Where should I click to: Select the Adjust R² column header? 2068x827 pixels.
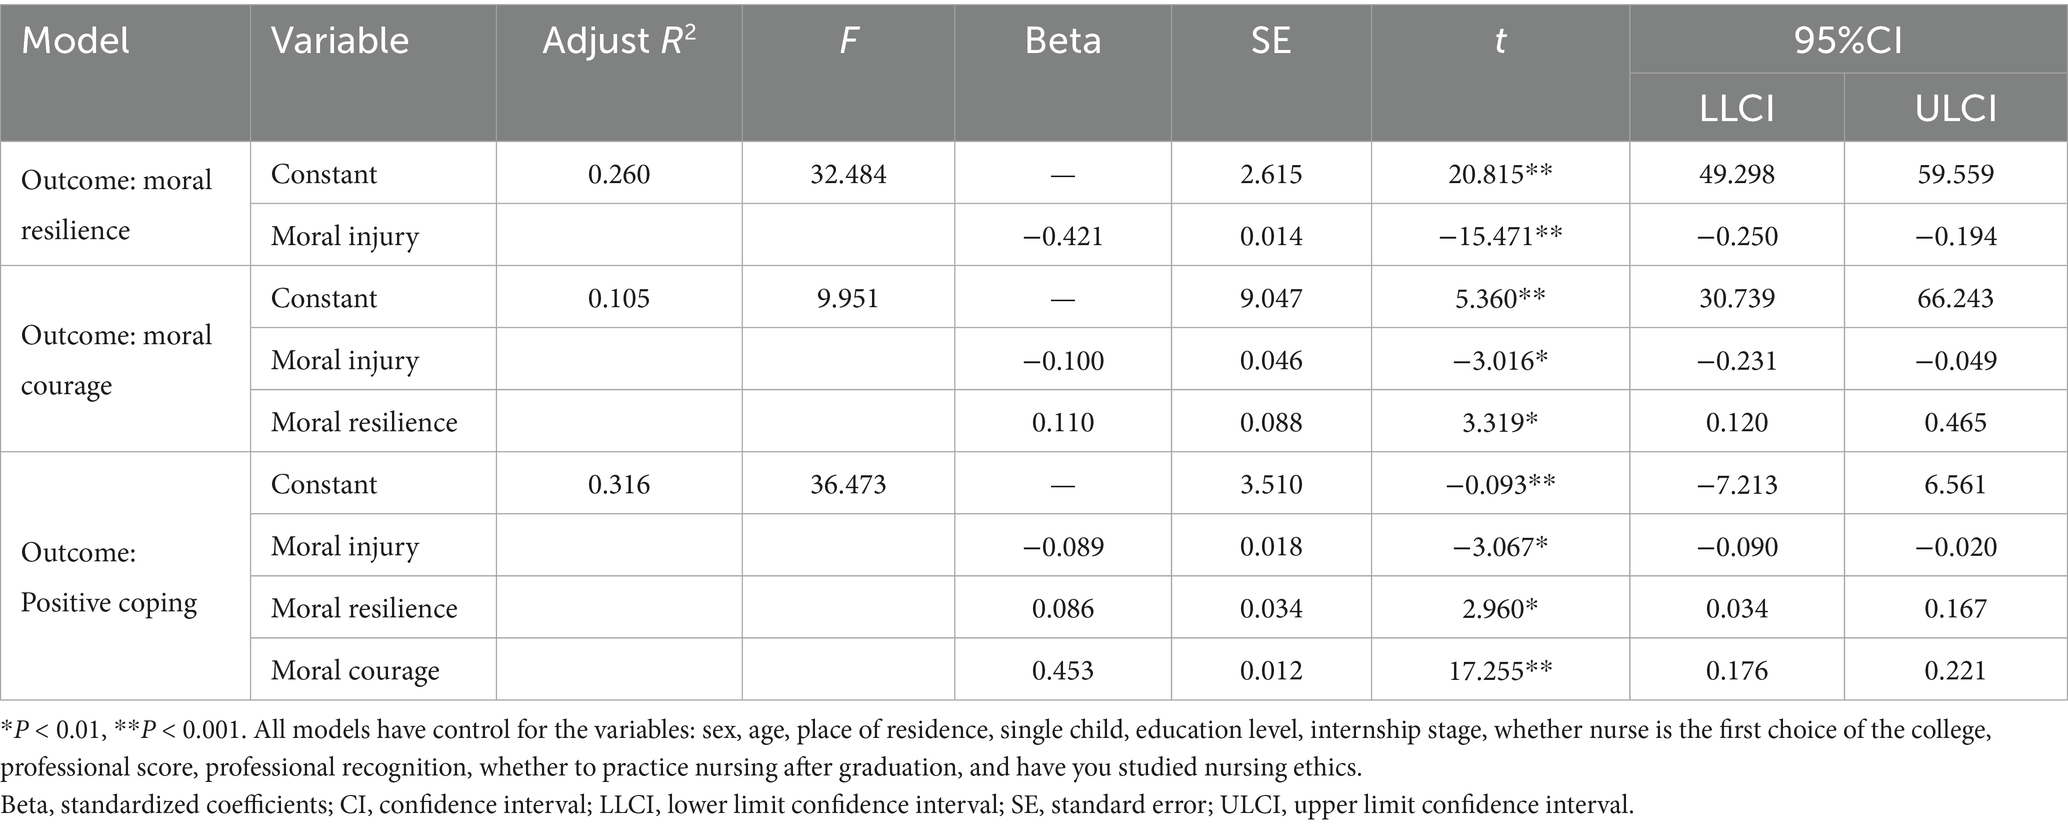click(618, 41)
